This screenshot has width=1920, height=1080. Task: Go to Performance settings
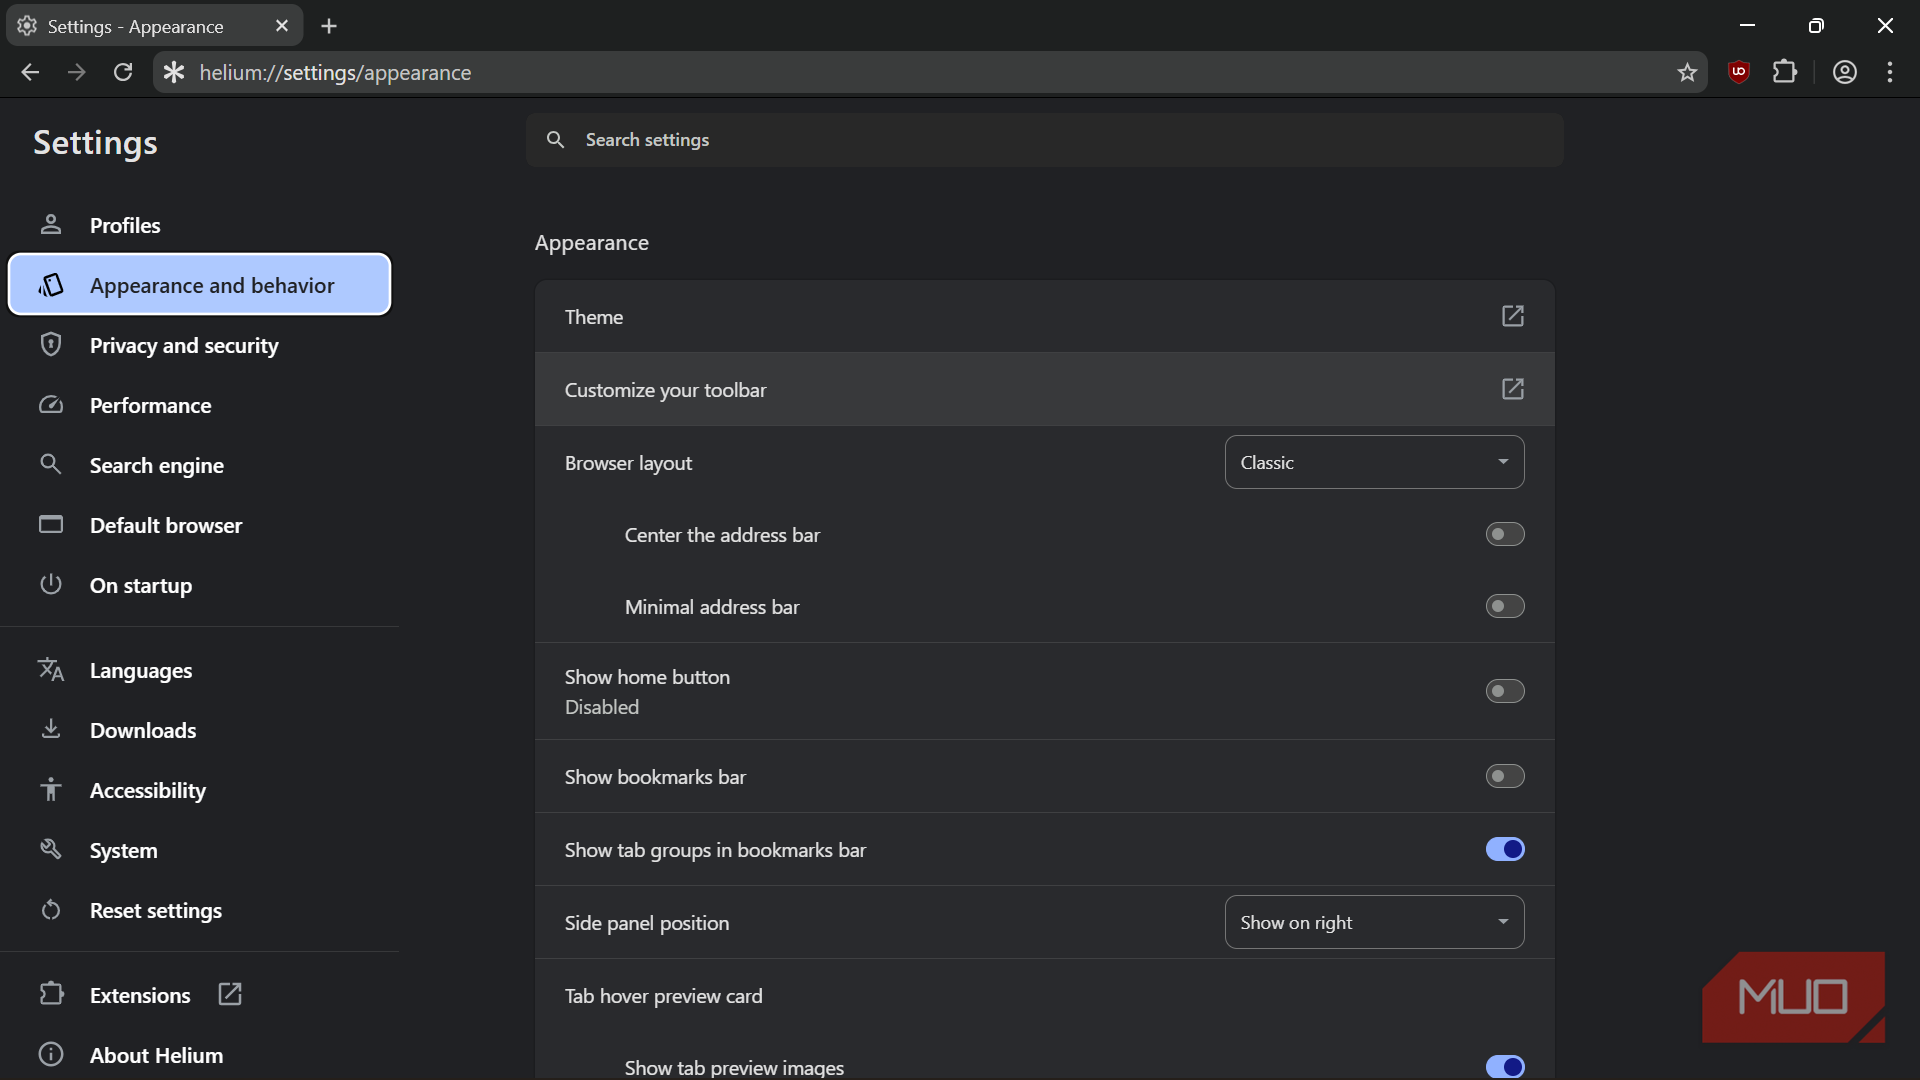point(199,405)
